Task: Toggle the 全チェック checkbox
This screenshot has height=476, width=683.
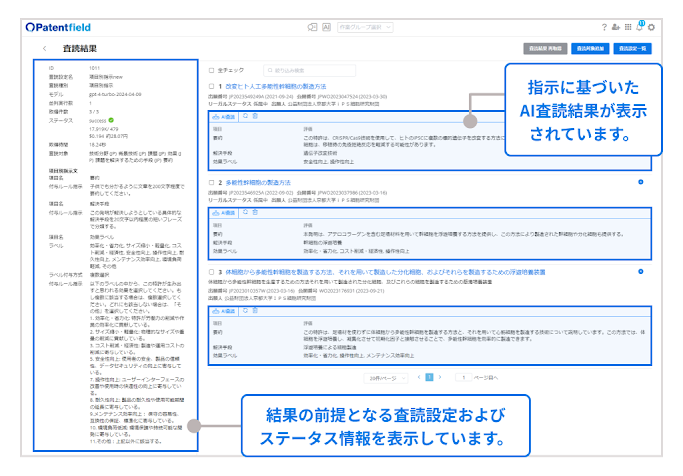Action: (x=211, y=71)
